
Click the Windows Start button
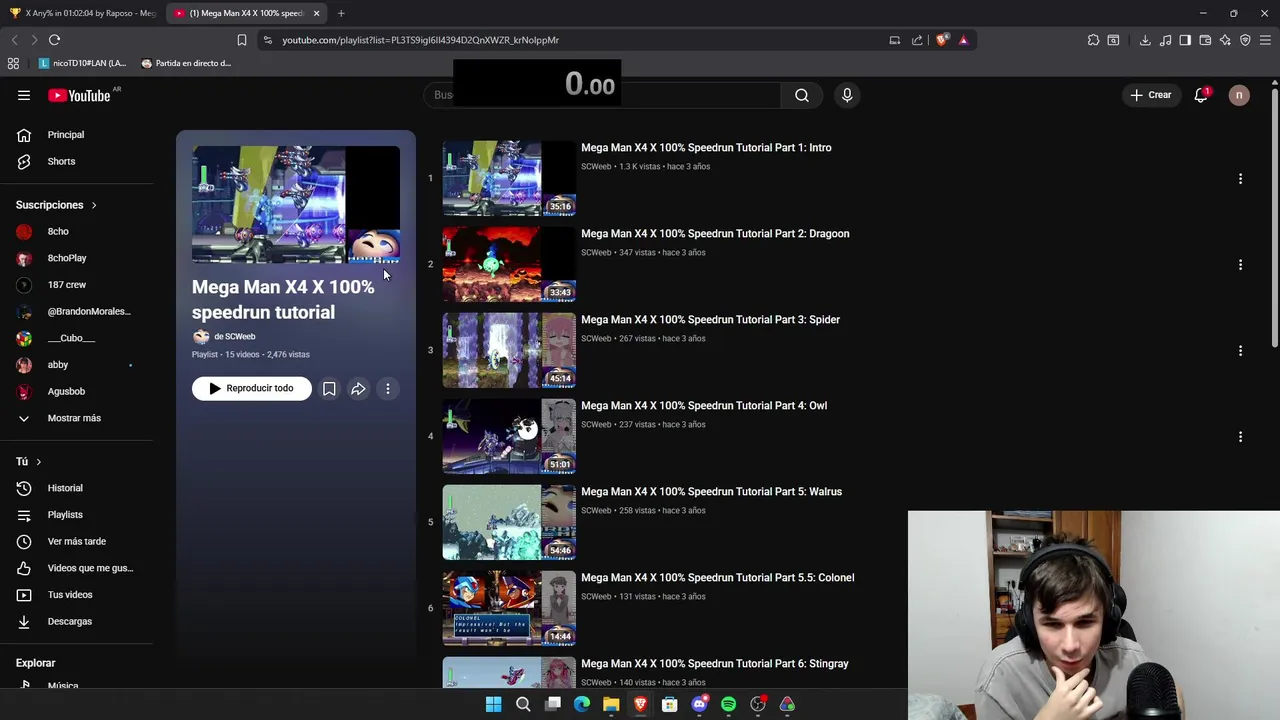pos(493,704)
